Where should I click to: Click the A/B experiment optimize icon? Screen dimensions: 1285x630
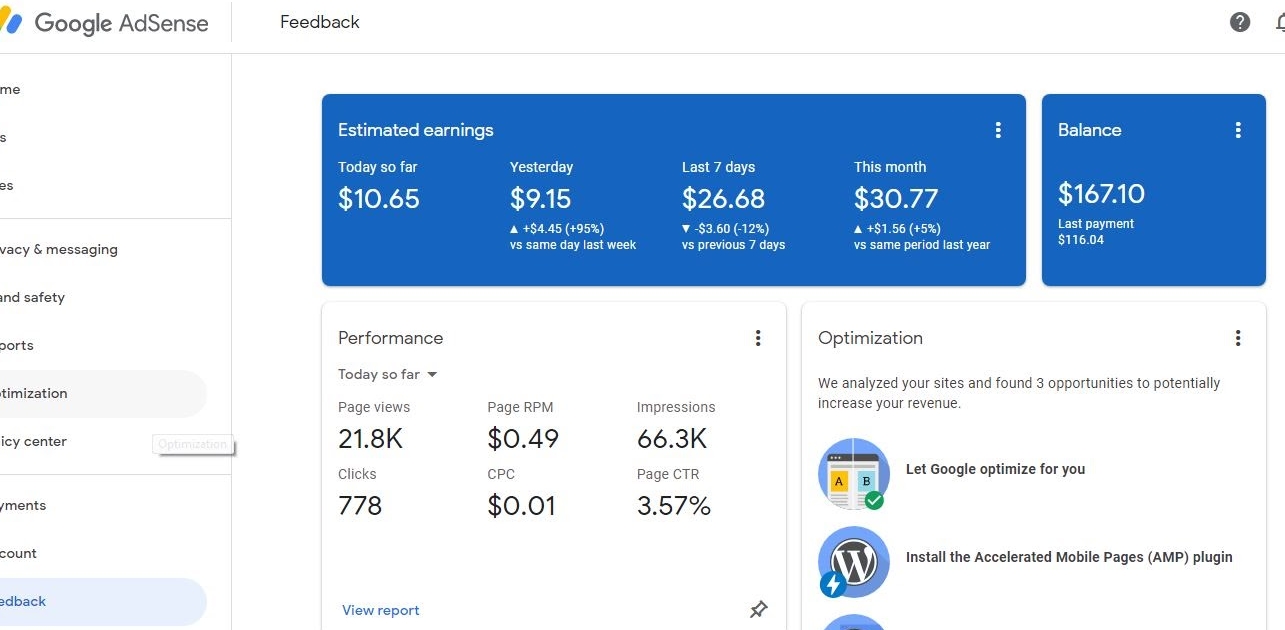pos(853,474)
